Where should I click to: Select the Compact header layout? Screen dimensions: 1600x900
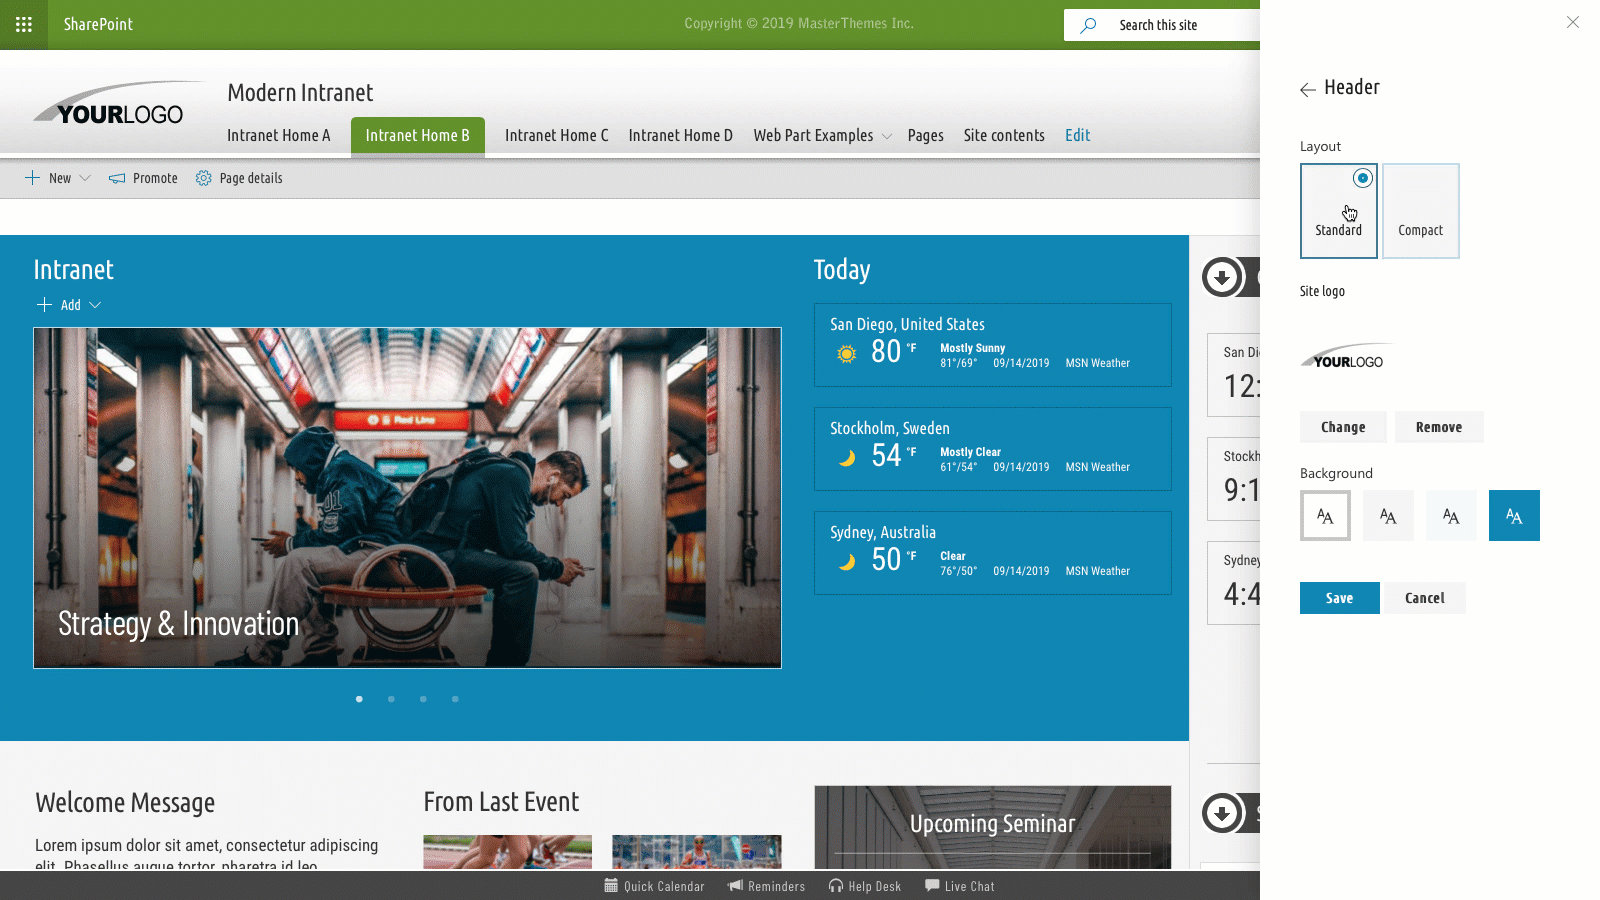click(1420, 210)
